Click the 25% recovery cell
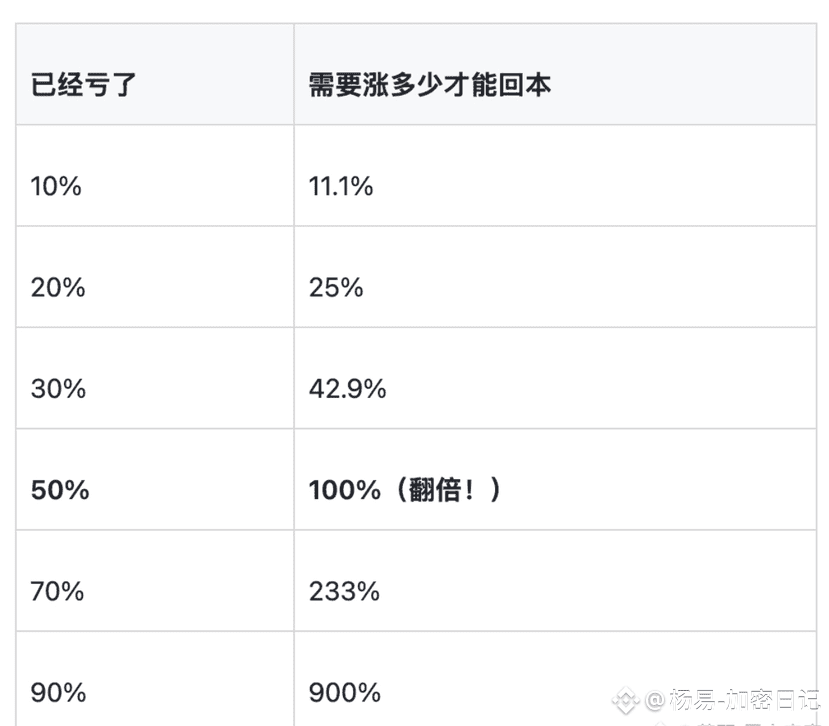This screenshot has height=726, width=829. pyautogui.click(x=336, y=288)
